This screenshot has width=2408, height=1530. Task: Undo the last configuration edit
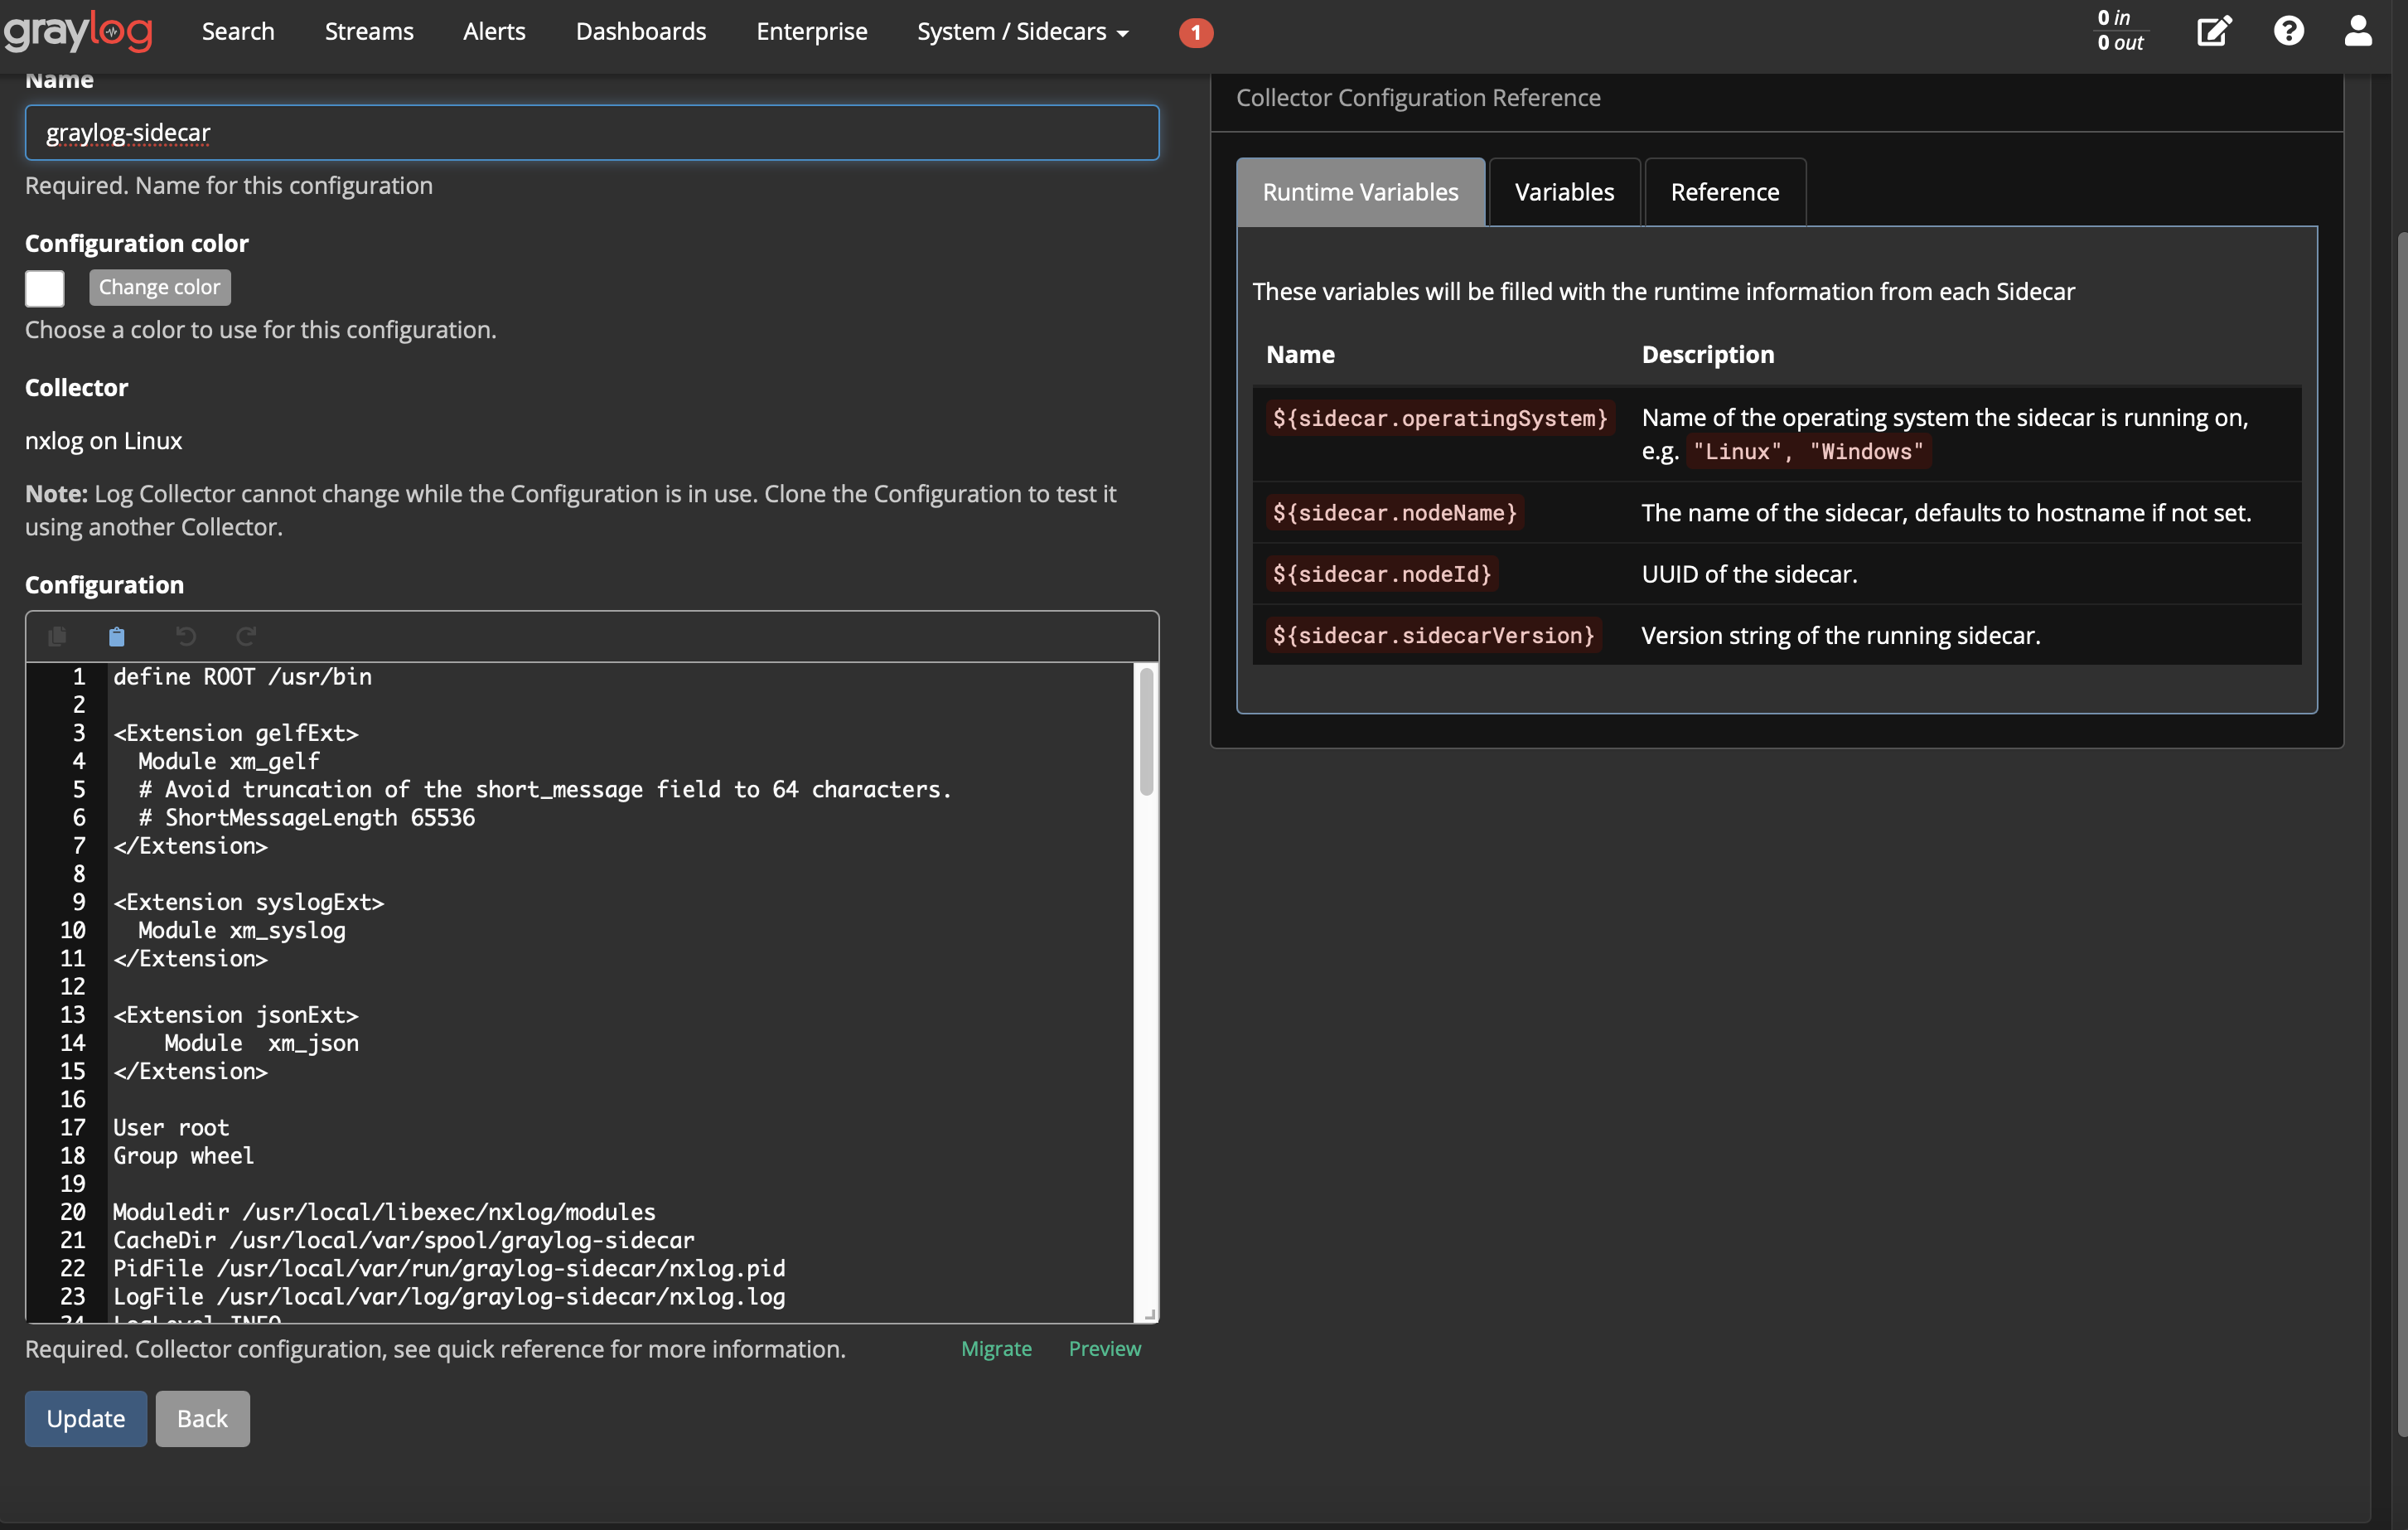186,636
